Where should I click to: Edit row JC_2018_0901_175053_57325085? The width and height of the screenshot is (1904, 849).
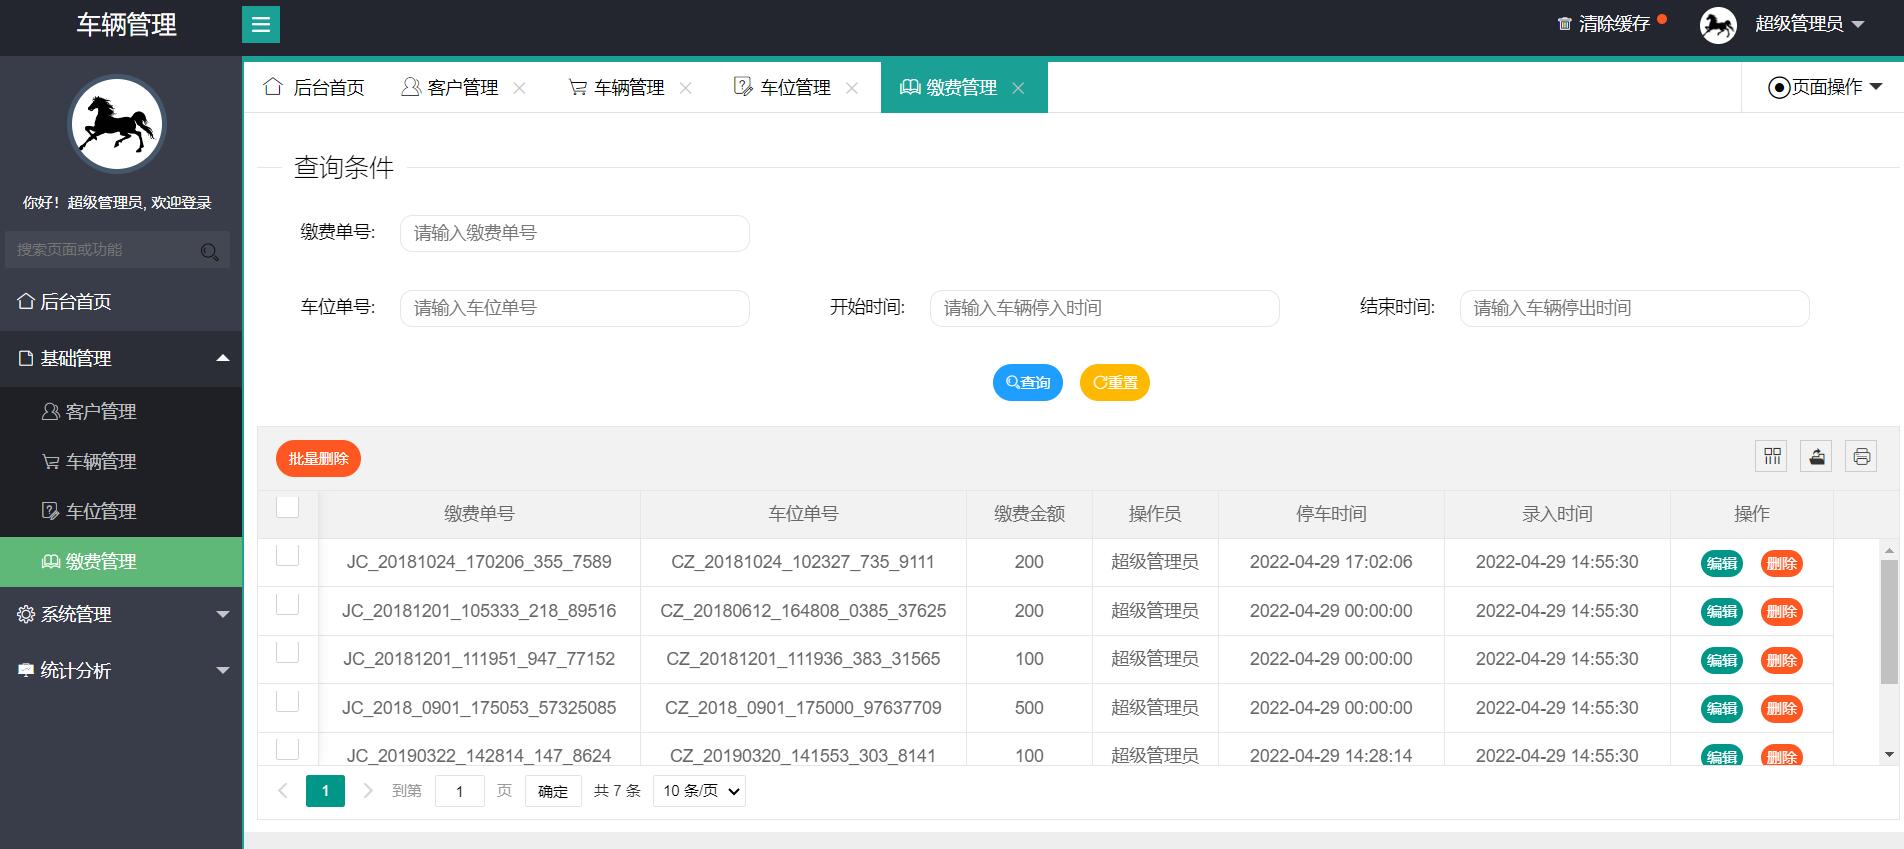[x=1722, y=708]
